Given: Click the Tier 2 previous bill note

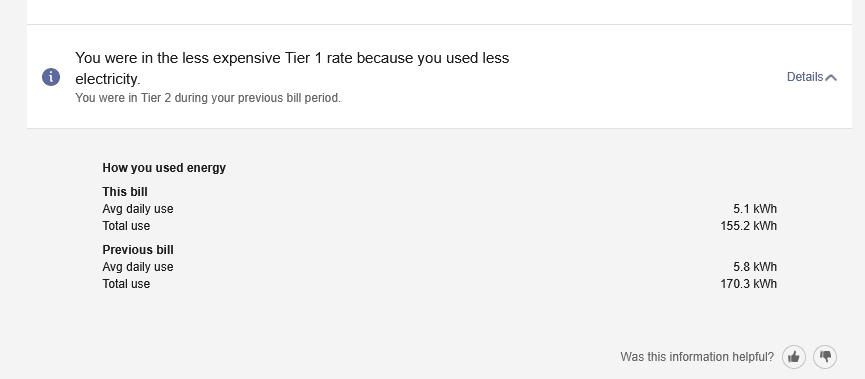Looking at the screenshot, I should 208,98.
